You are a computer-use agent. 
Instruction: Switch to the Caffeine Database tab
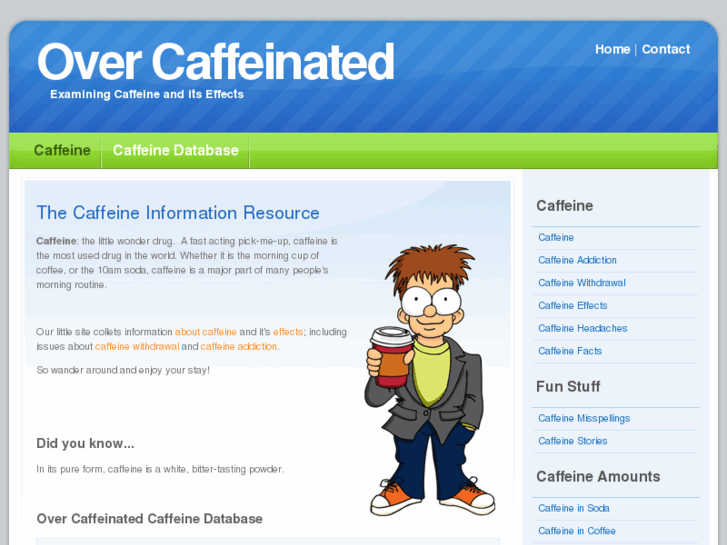pos(176,150)
